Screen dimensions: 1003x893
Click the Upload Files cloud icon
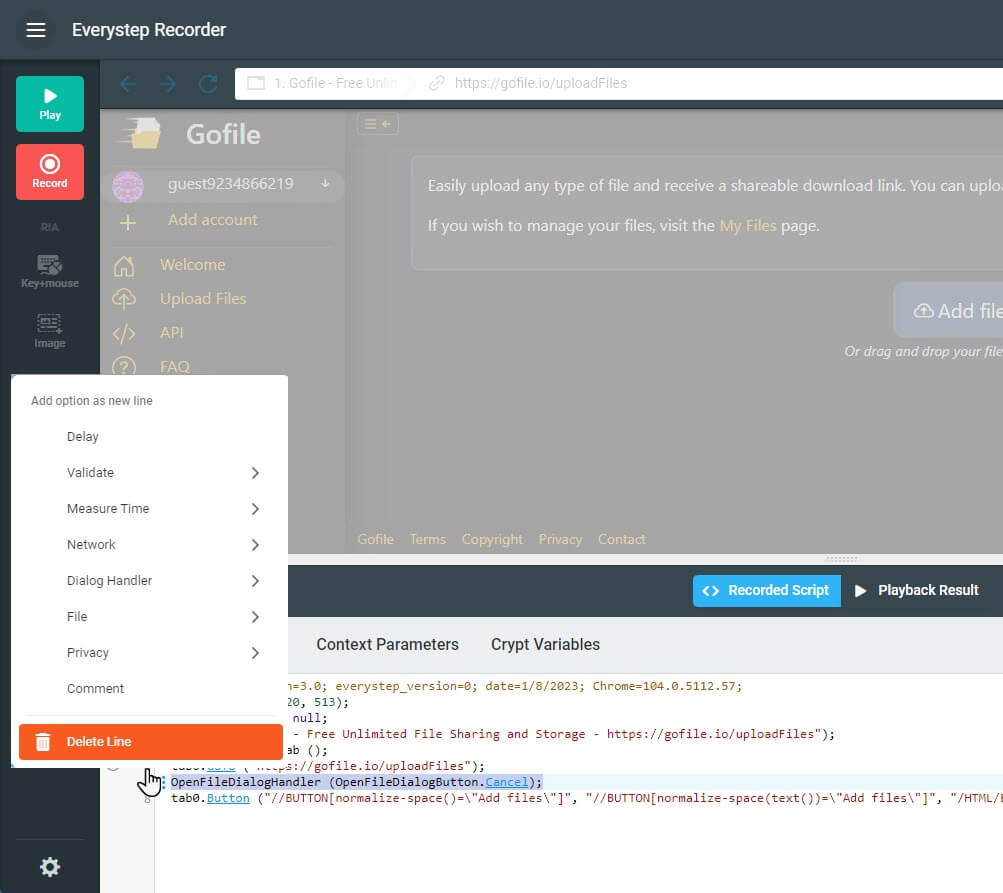coord(124,299)
